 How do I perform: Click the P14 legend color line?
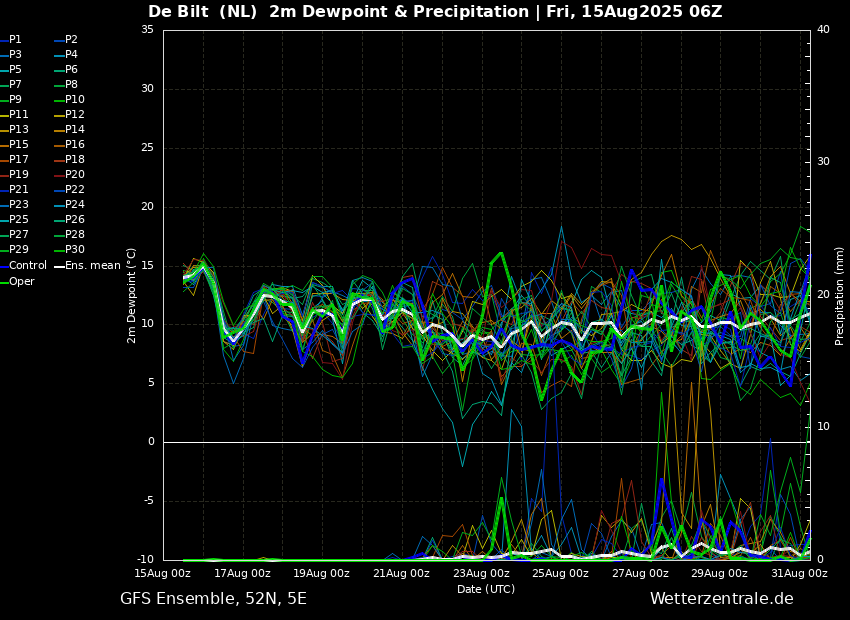60,130
